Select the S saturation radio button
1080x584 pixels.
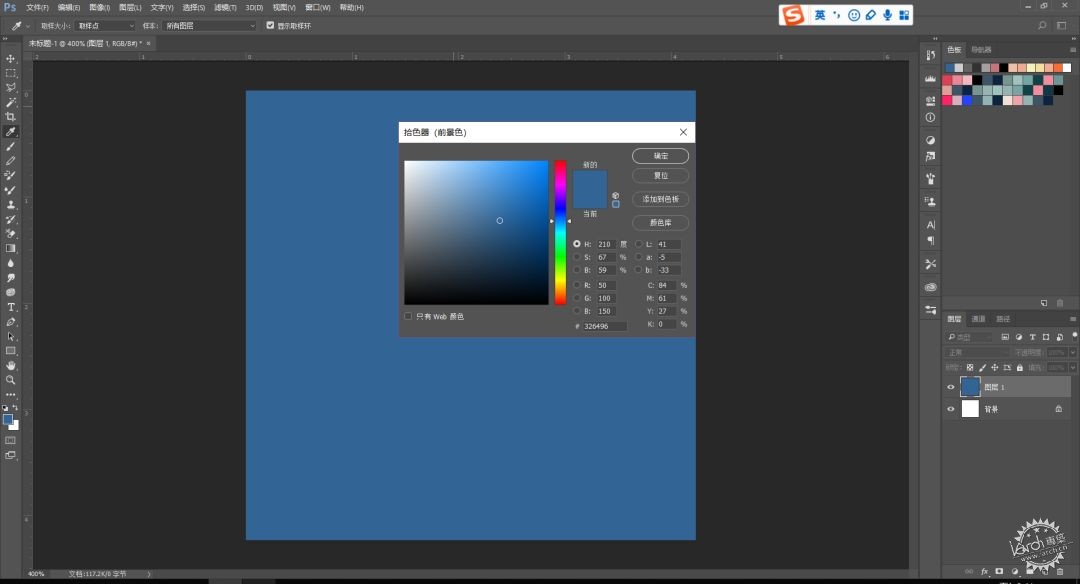click(577, 257)
